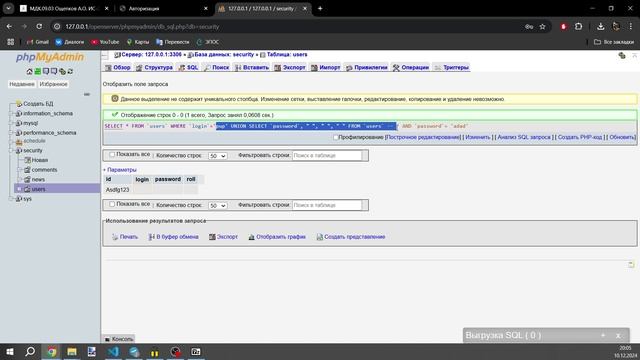
Task: Click the 'Анализ SQL запроса' link
Action: (524, 138)
